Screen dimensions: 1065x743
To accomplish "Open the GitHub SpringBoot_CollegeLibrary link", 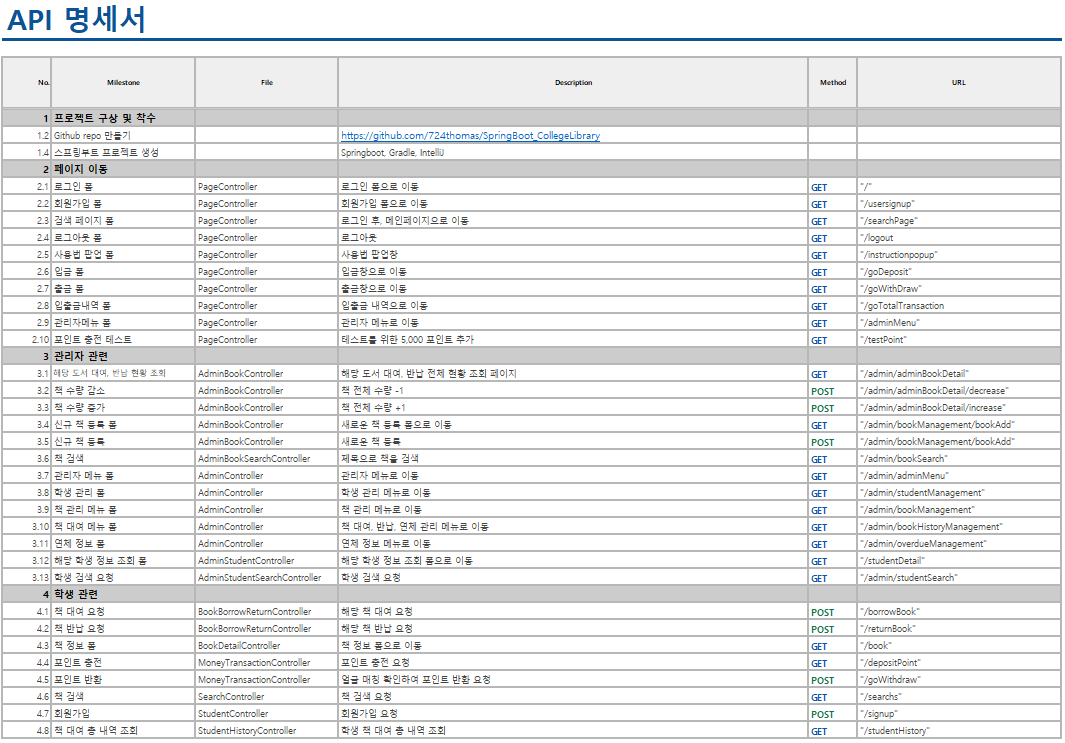I will coord(470,136).
